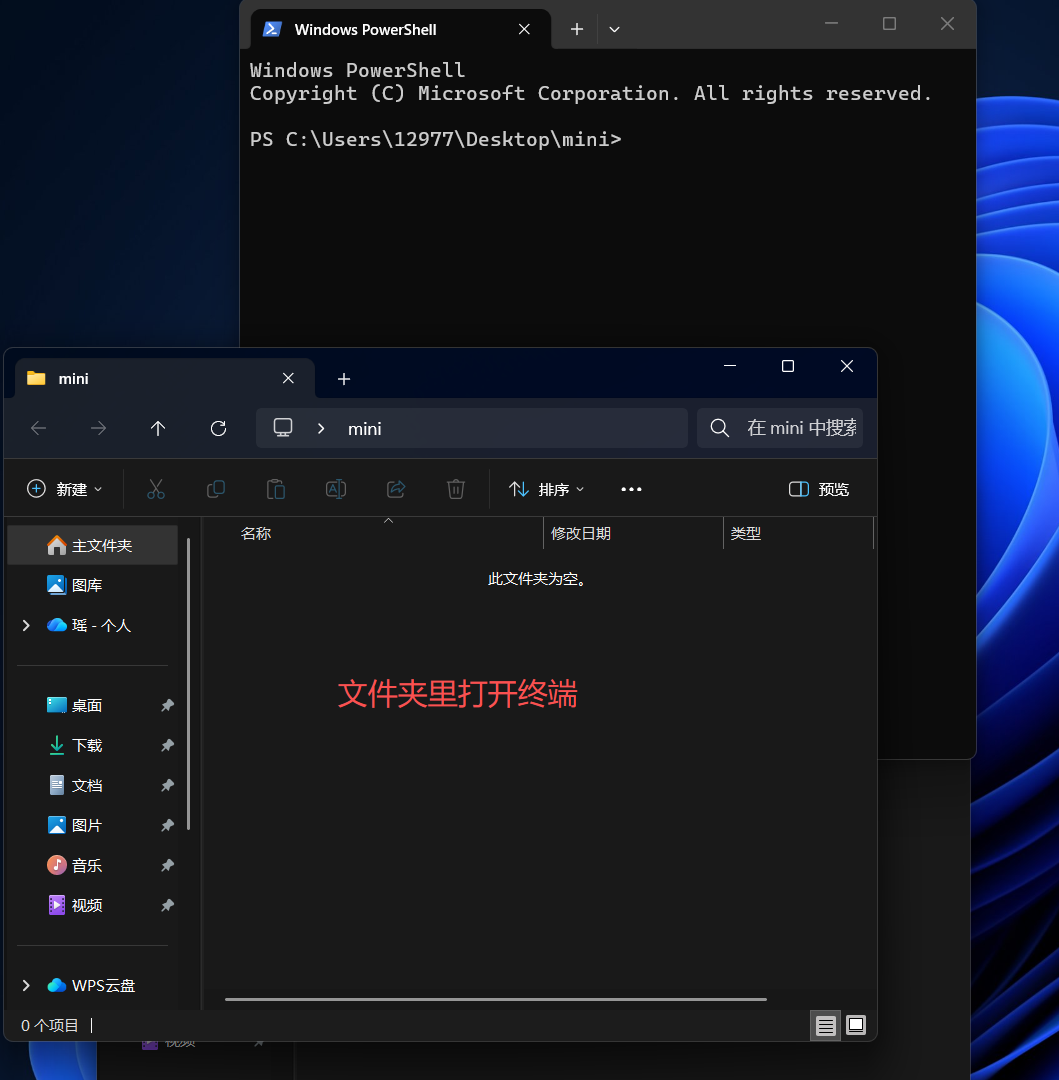Unpin 图片 using its pin icon
The image size is (1059, 1080).
click(x=167, y=825)
